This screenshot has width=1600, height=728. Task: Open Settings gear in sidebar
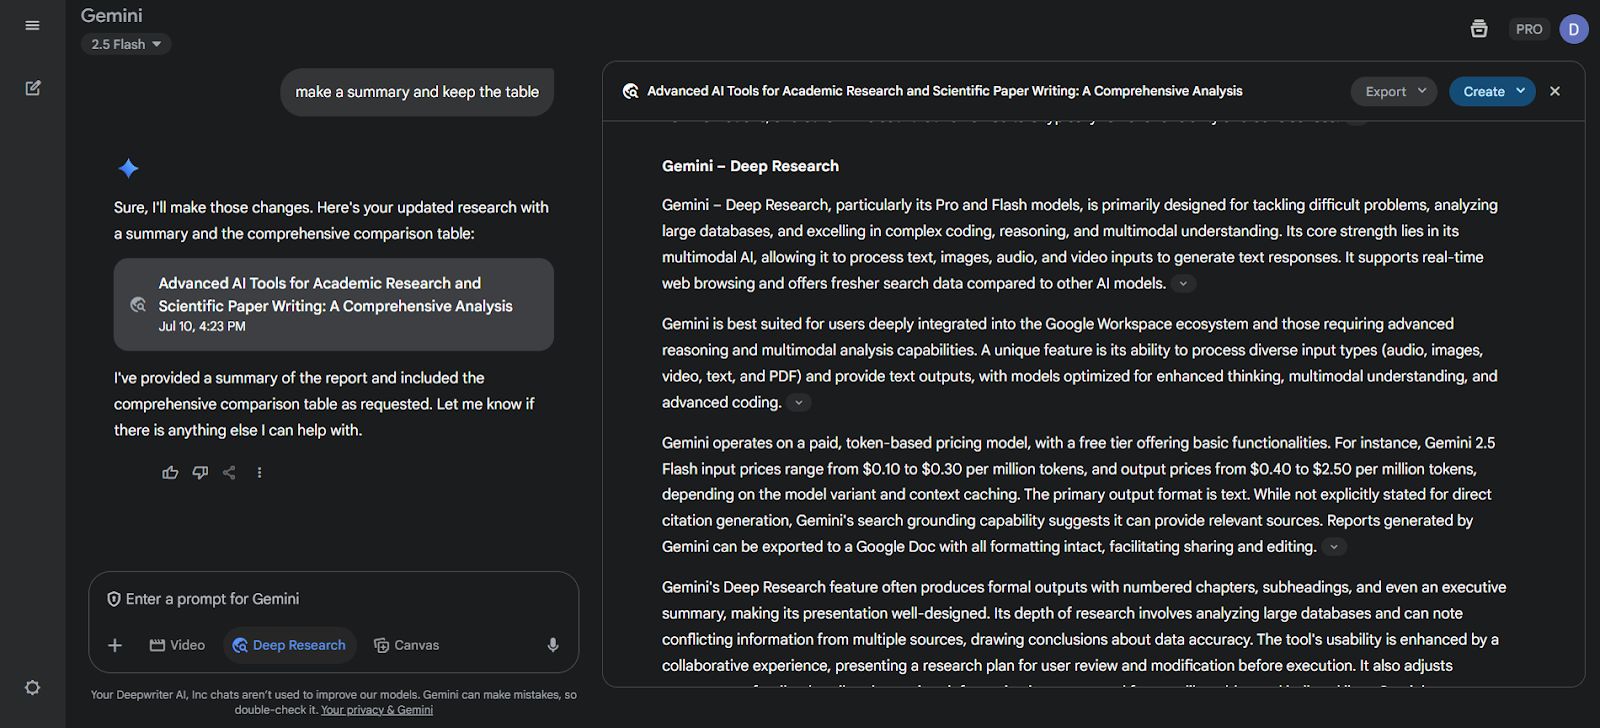32,688
